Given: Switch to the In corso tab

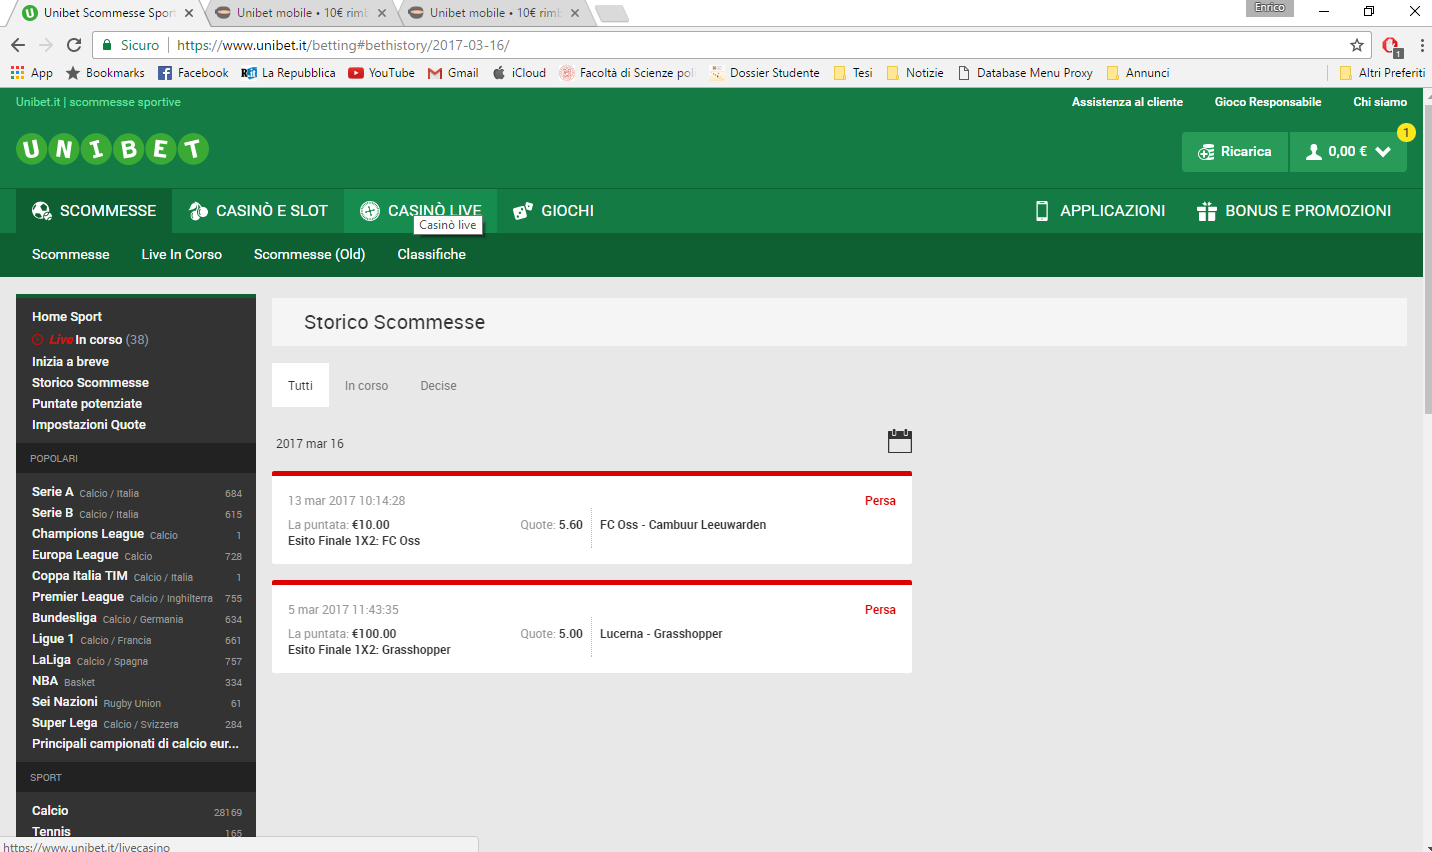Looking at the screenshot, I should pyautogui.click(x=366, y=385).
